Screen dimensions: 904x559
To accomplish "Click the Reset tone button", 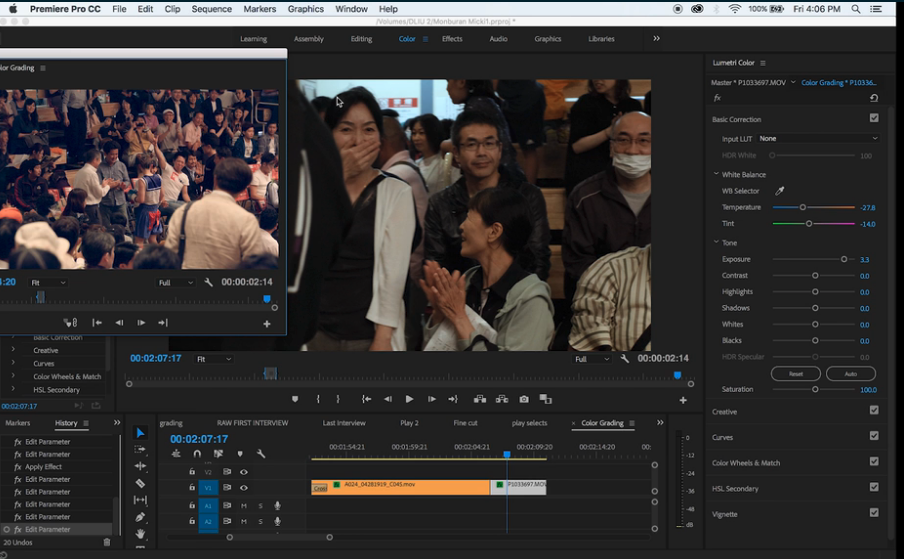I will (x=796, y=373).
